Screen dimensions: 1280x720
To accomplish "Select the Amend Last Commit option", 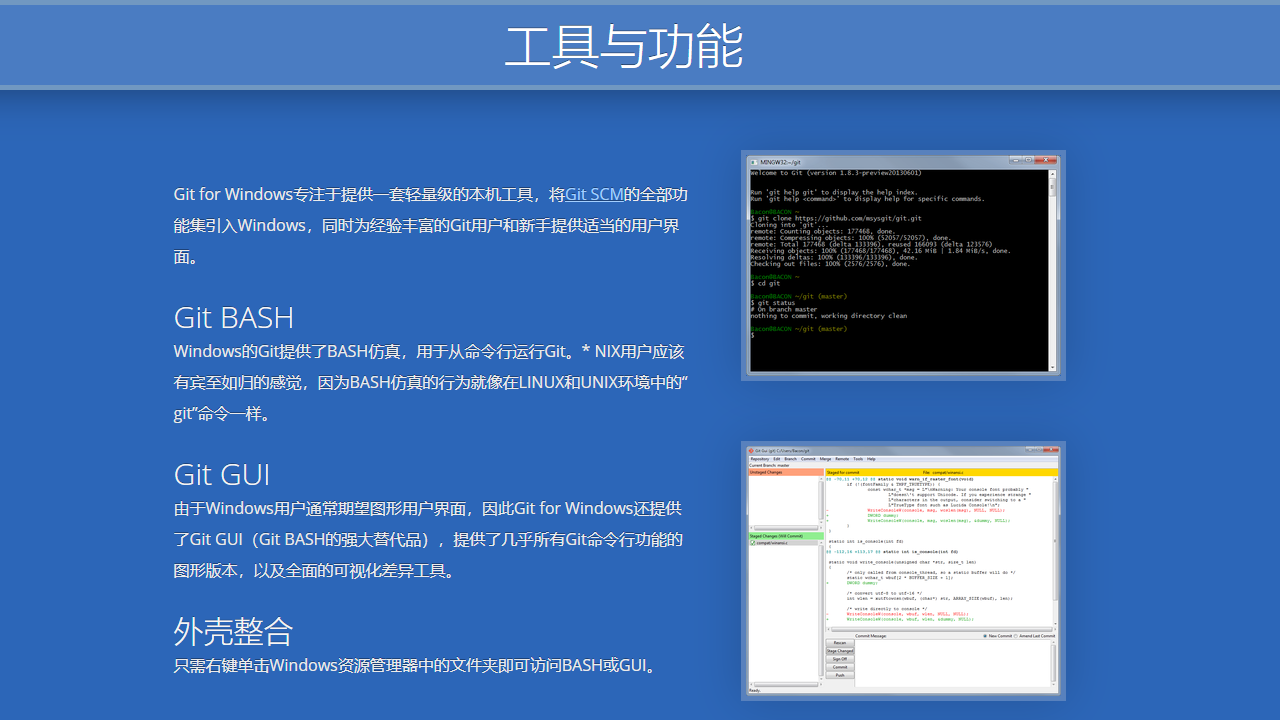I will tap(1015, 636).
